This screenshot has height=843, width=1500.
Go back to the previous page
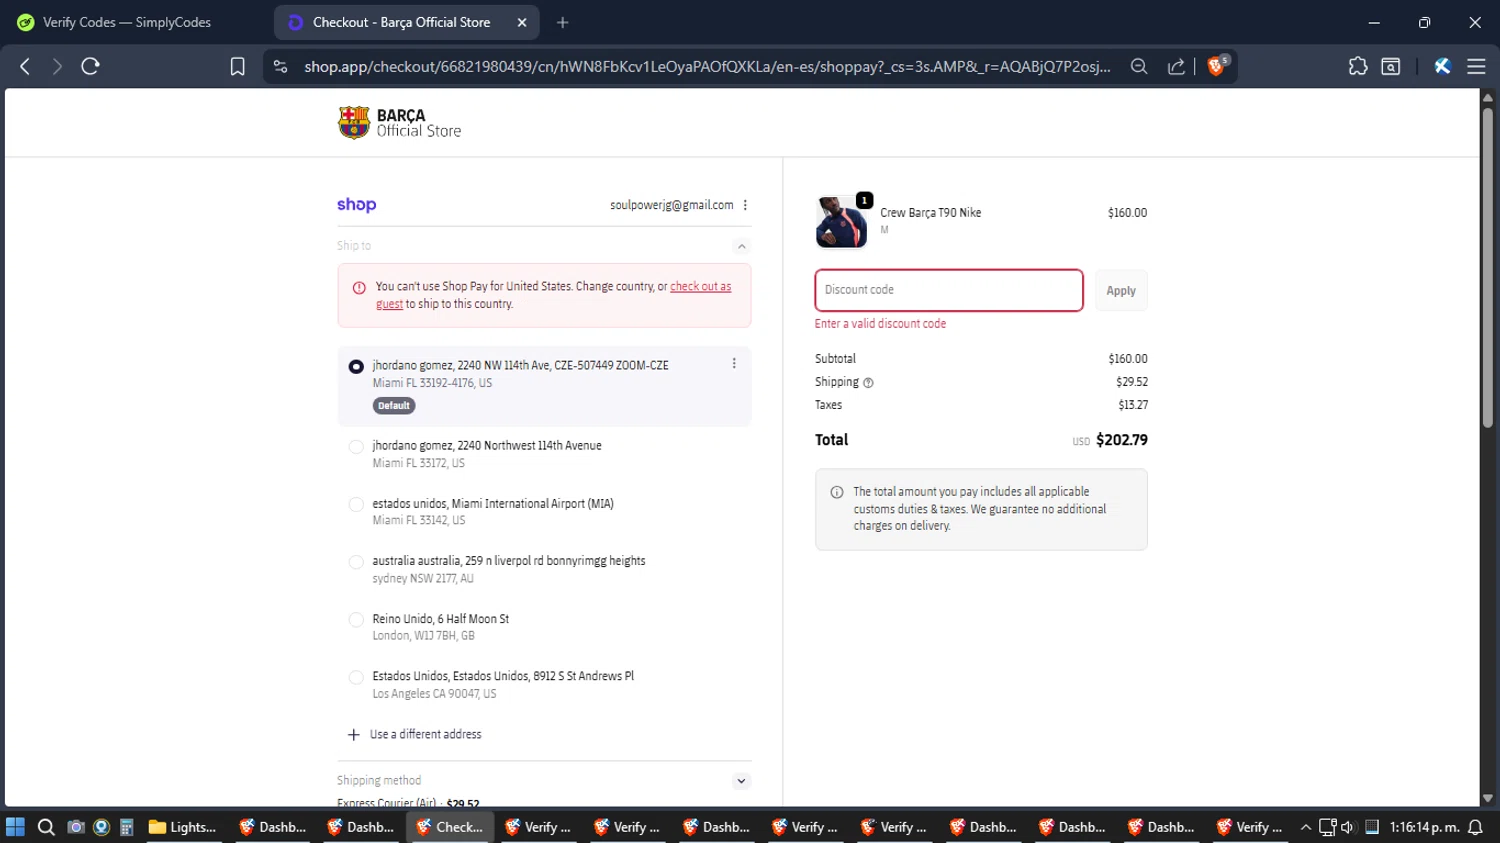coord(25,66)
